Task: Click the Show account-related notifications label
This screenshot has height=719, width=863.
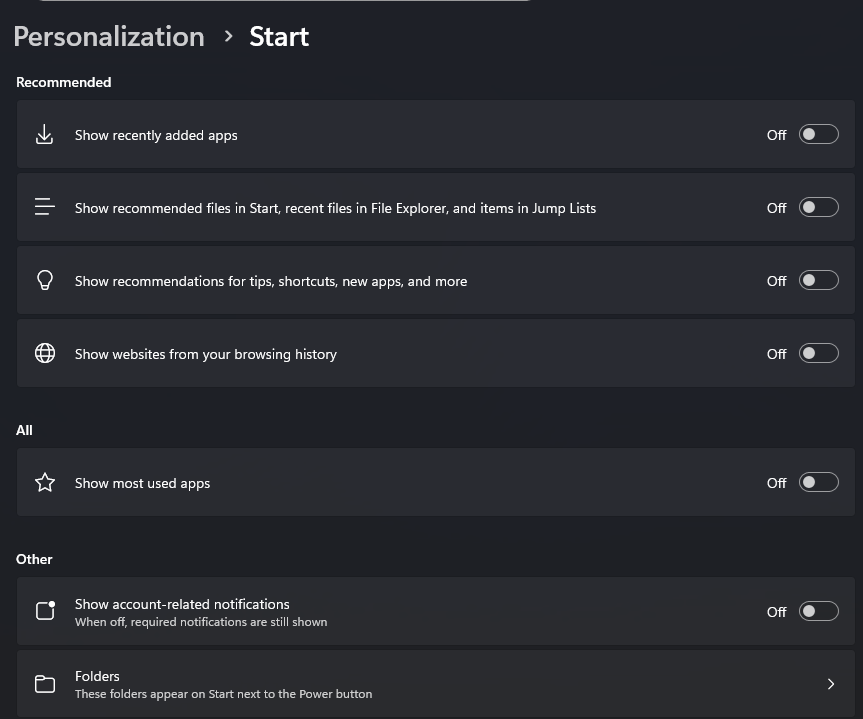Action: click(182, 604)
